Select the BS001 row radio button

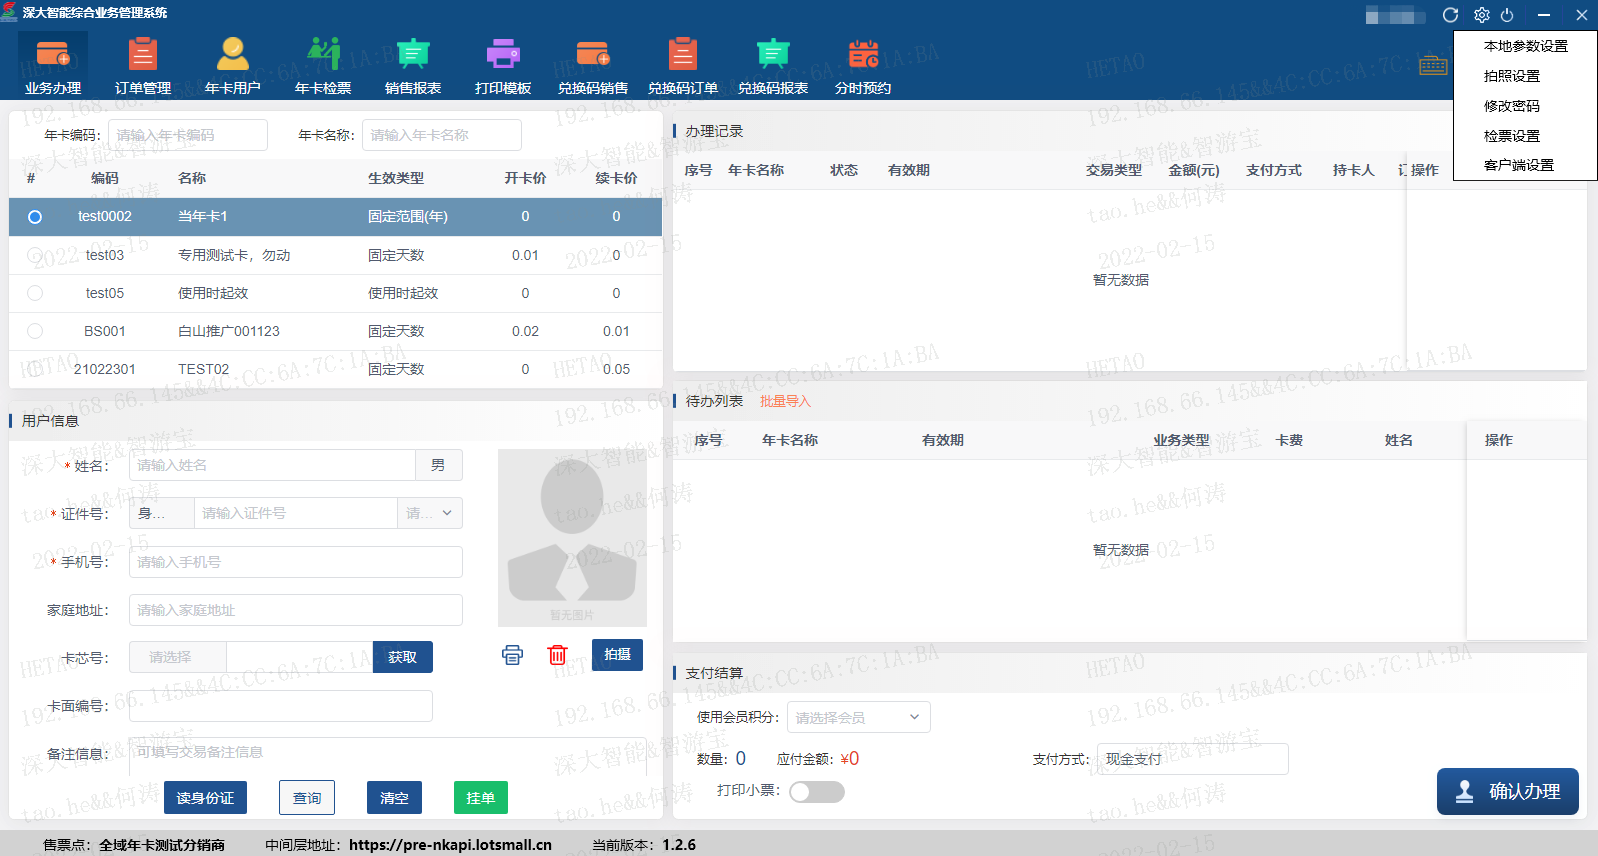click(x=35, y=331)
